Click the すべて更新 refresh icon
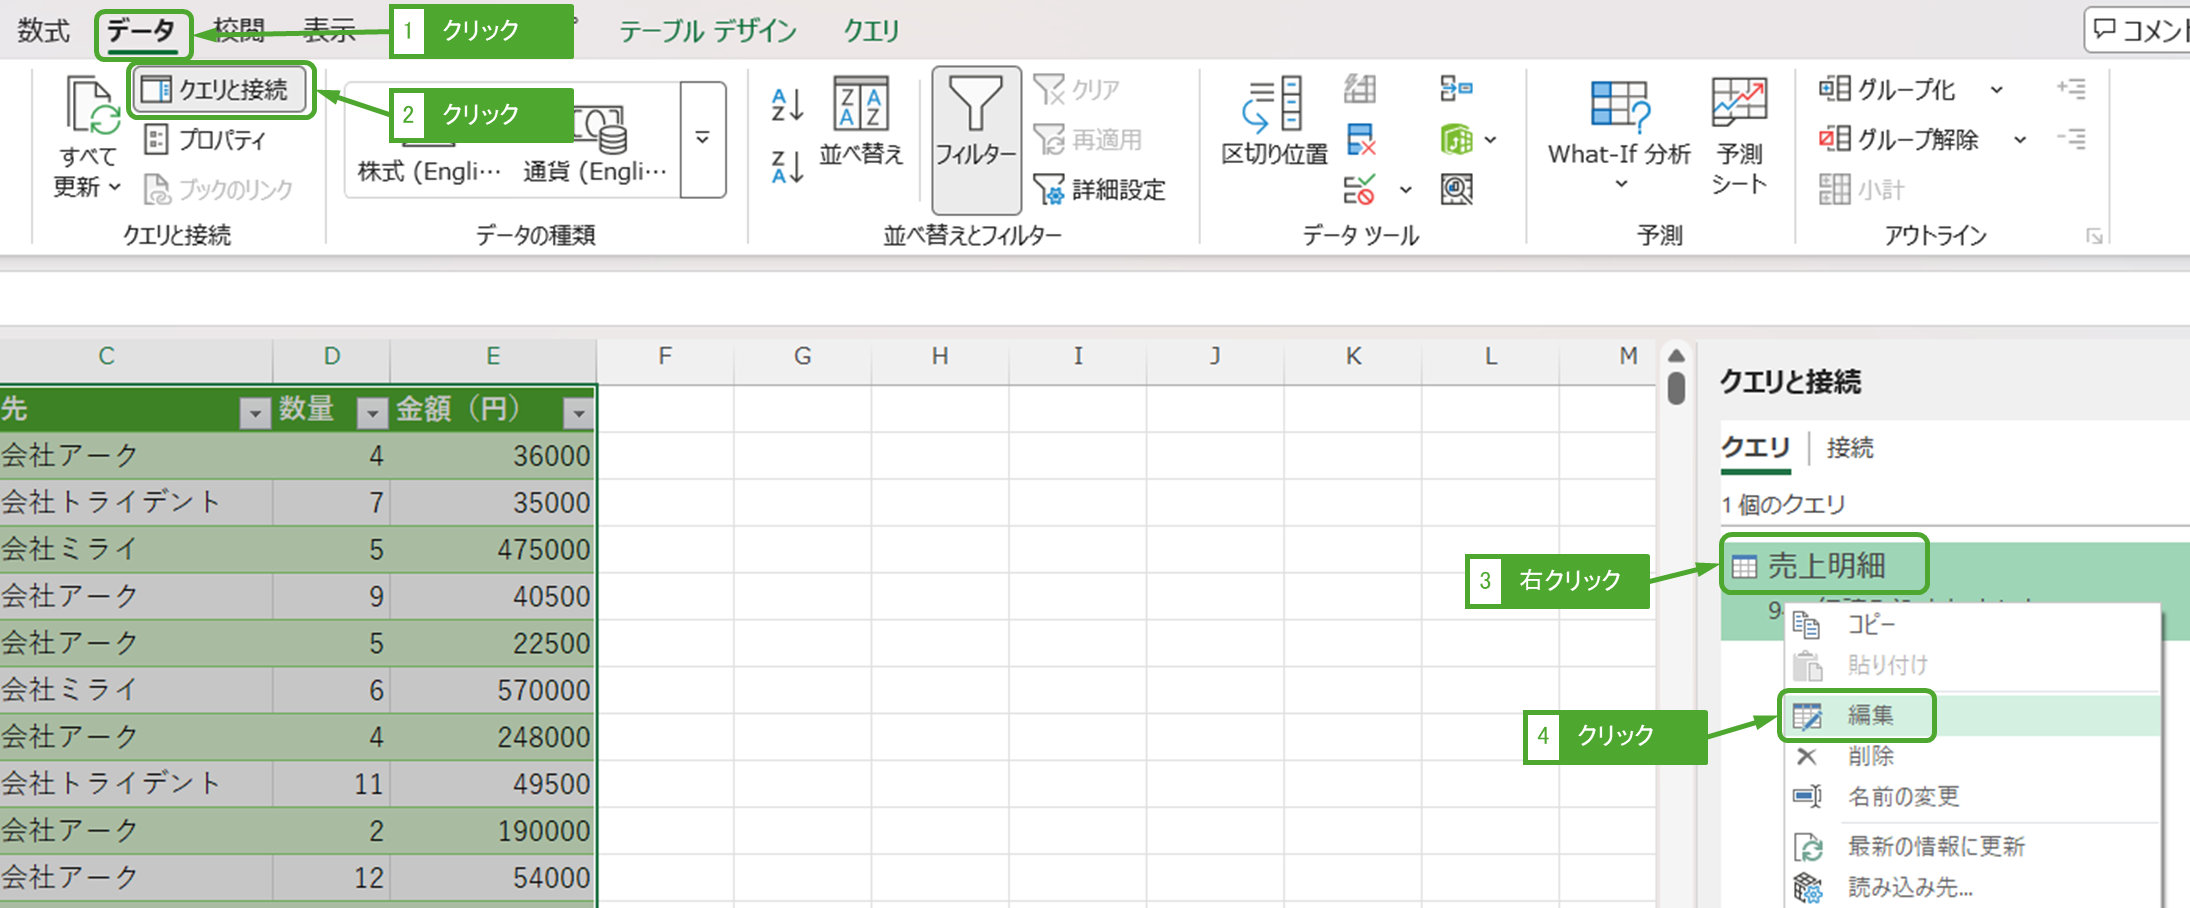This screenshot has width=2190, height=908. 91,106
